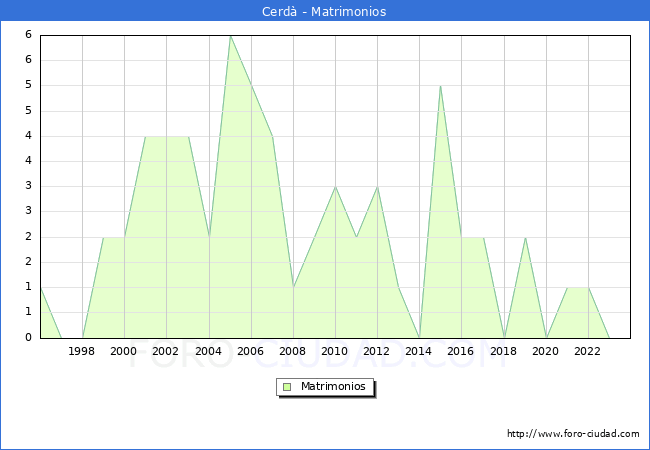The image size is (650, 450).
Task: Click the 2006 x-axis label
Action: point(250,351)
